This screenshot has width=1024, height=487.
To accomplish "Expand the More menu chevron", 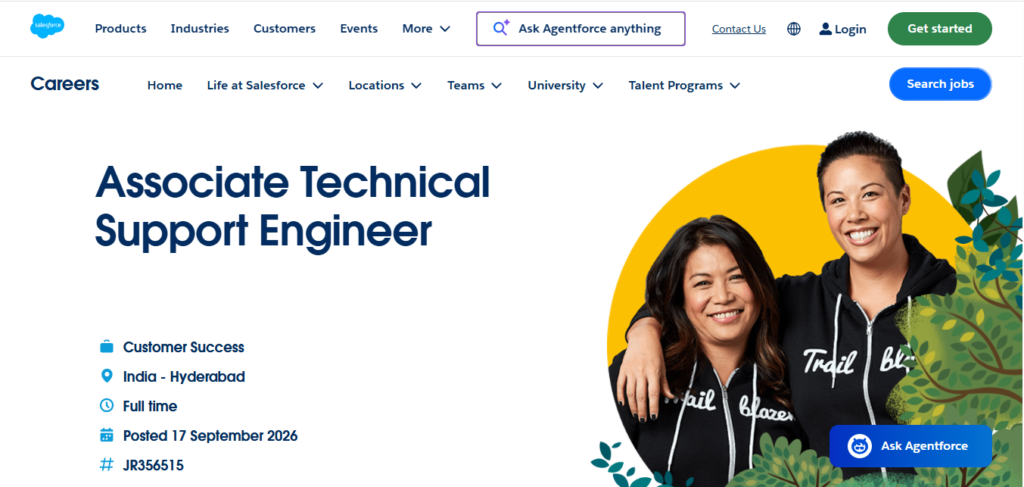I will (445, 29).
